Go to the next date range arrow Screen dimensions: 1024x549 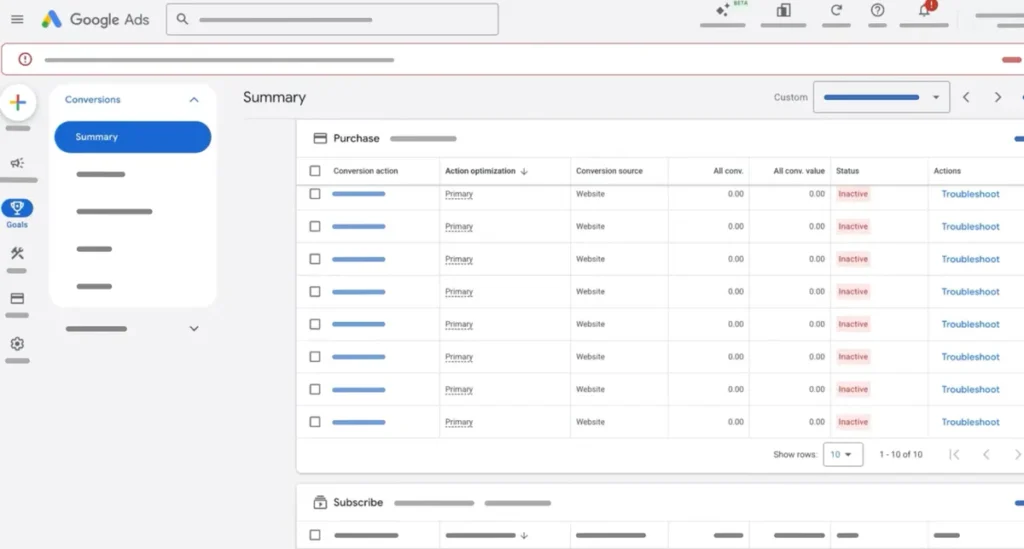click(997, 97)
